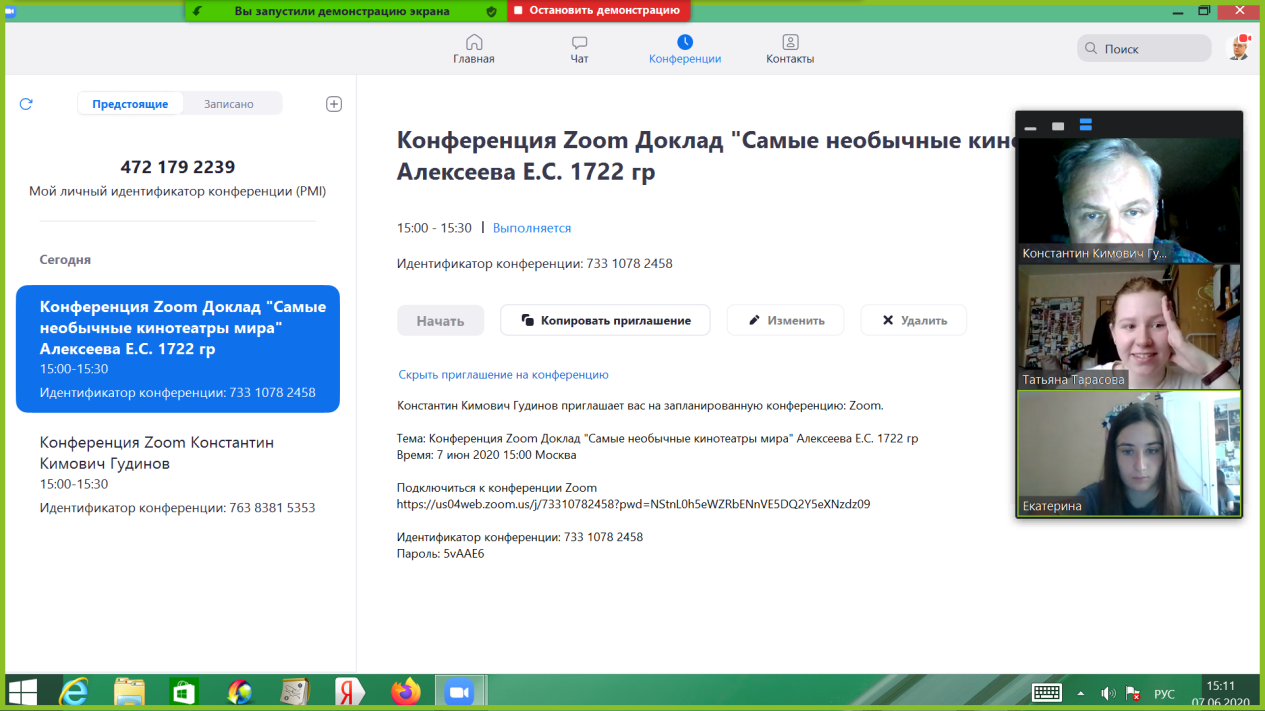
Task: Open the touch keyboard tray icon
Action: pyautogui.click(x=1047, y=692)
